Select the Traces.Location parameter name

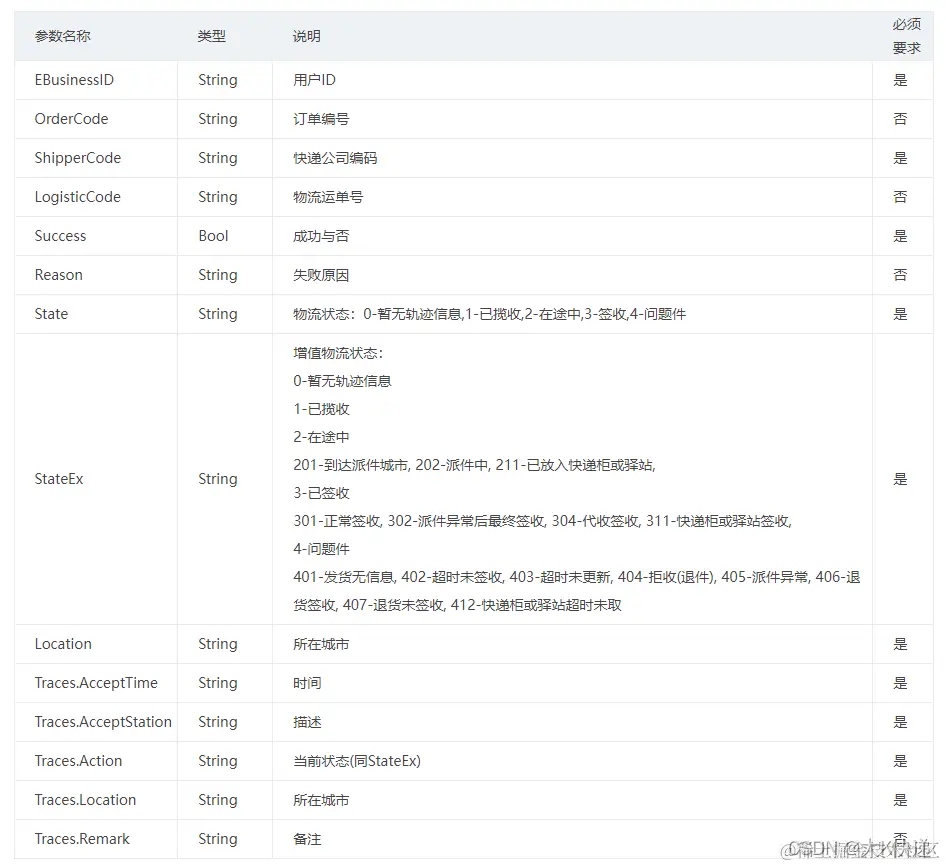(85, 800)
